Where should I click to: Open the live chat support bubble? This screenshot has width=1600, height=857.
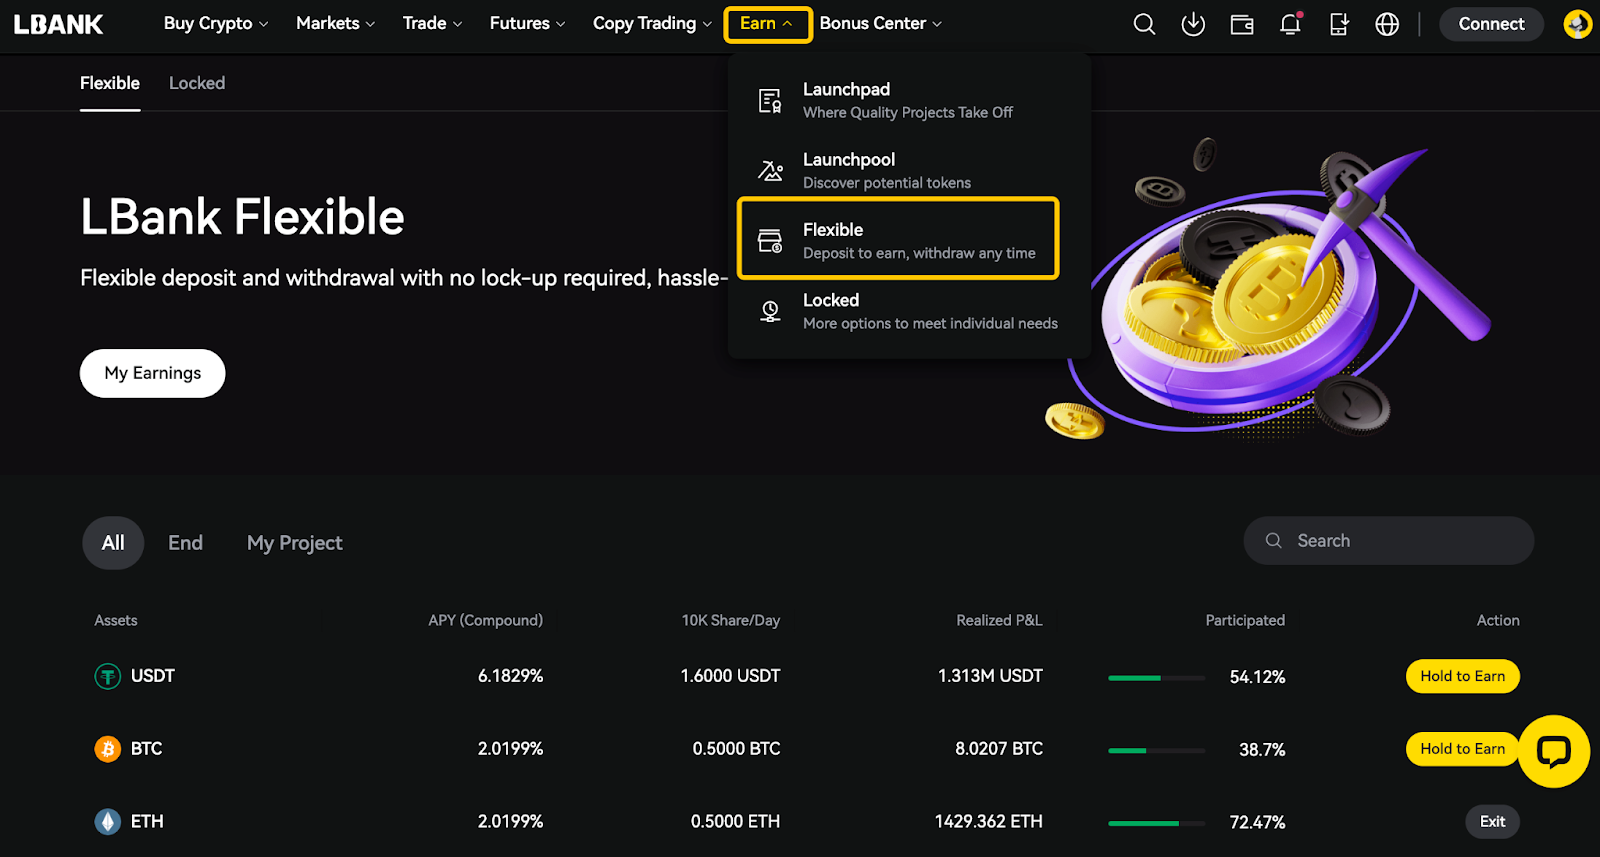click(1553, 751)
